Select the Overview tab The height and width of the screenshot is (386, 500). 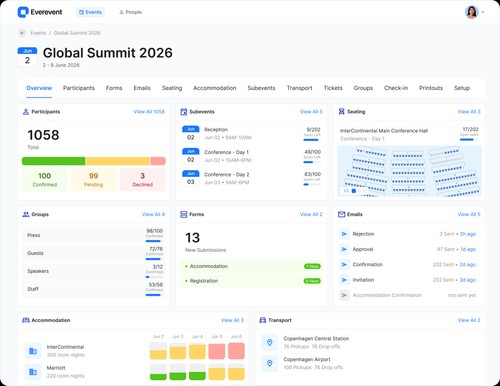(39, 88)
